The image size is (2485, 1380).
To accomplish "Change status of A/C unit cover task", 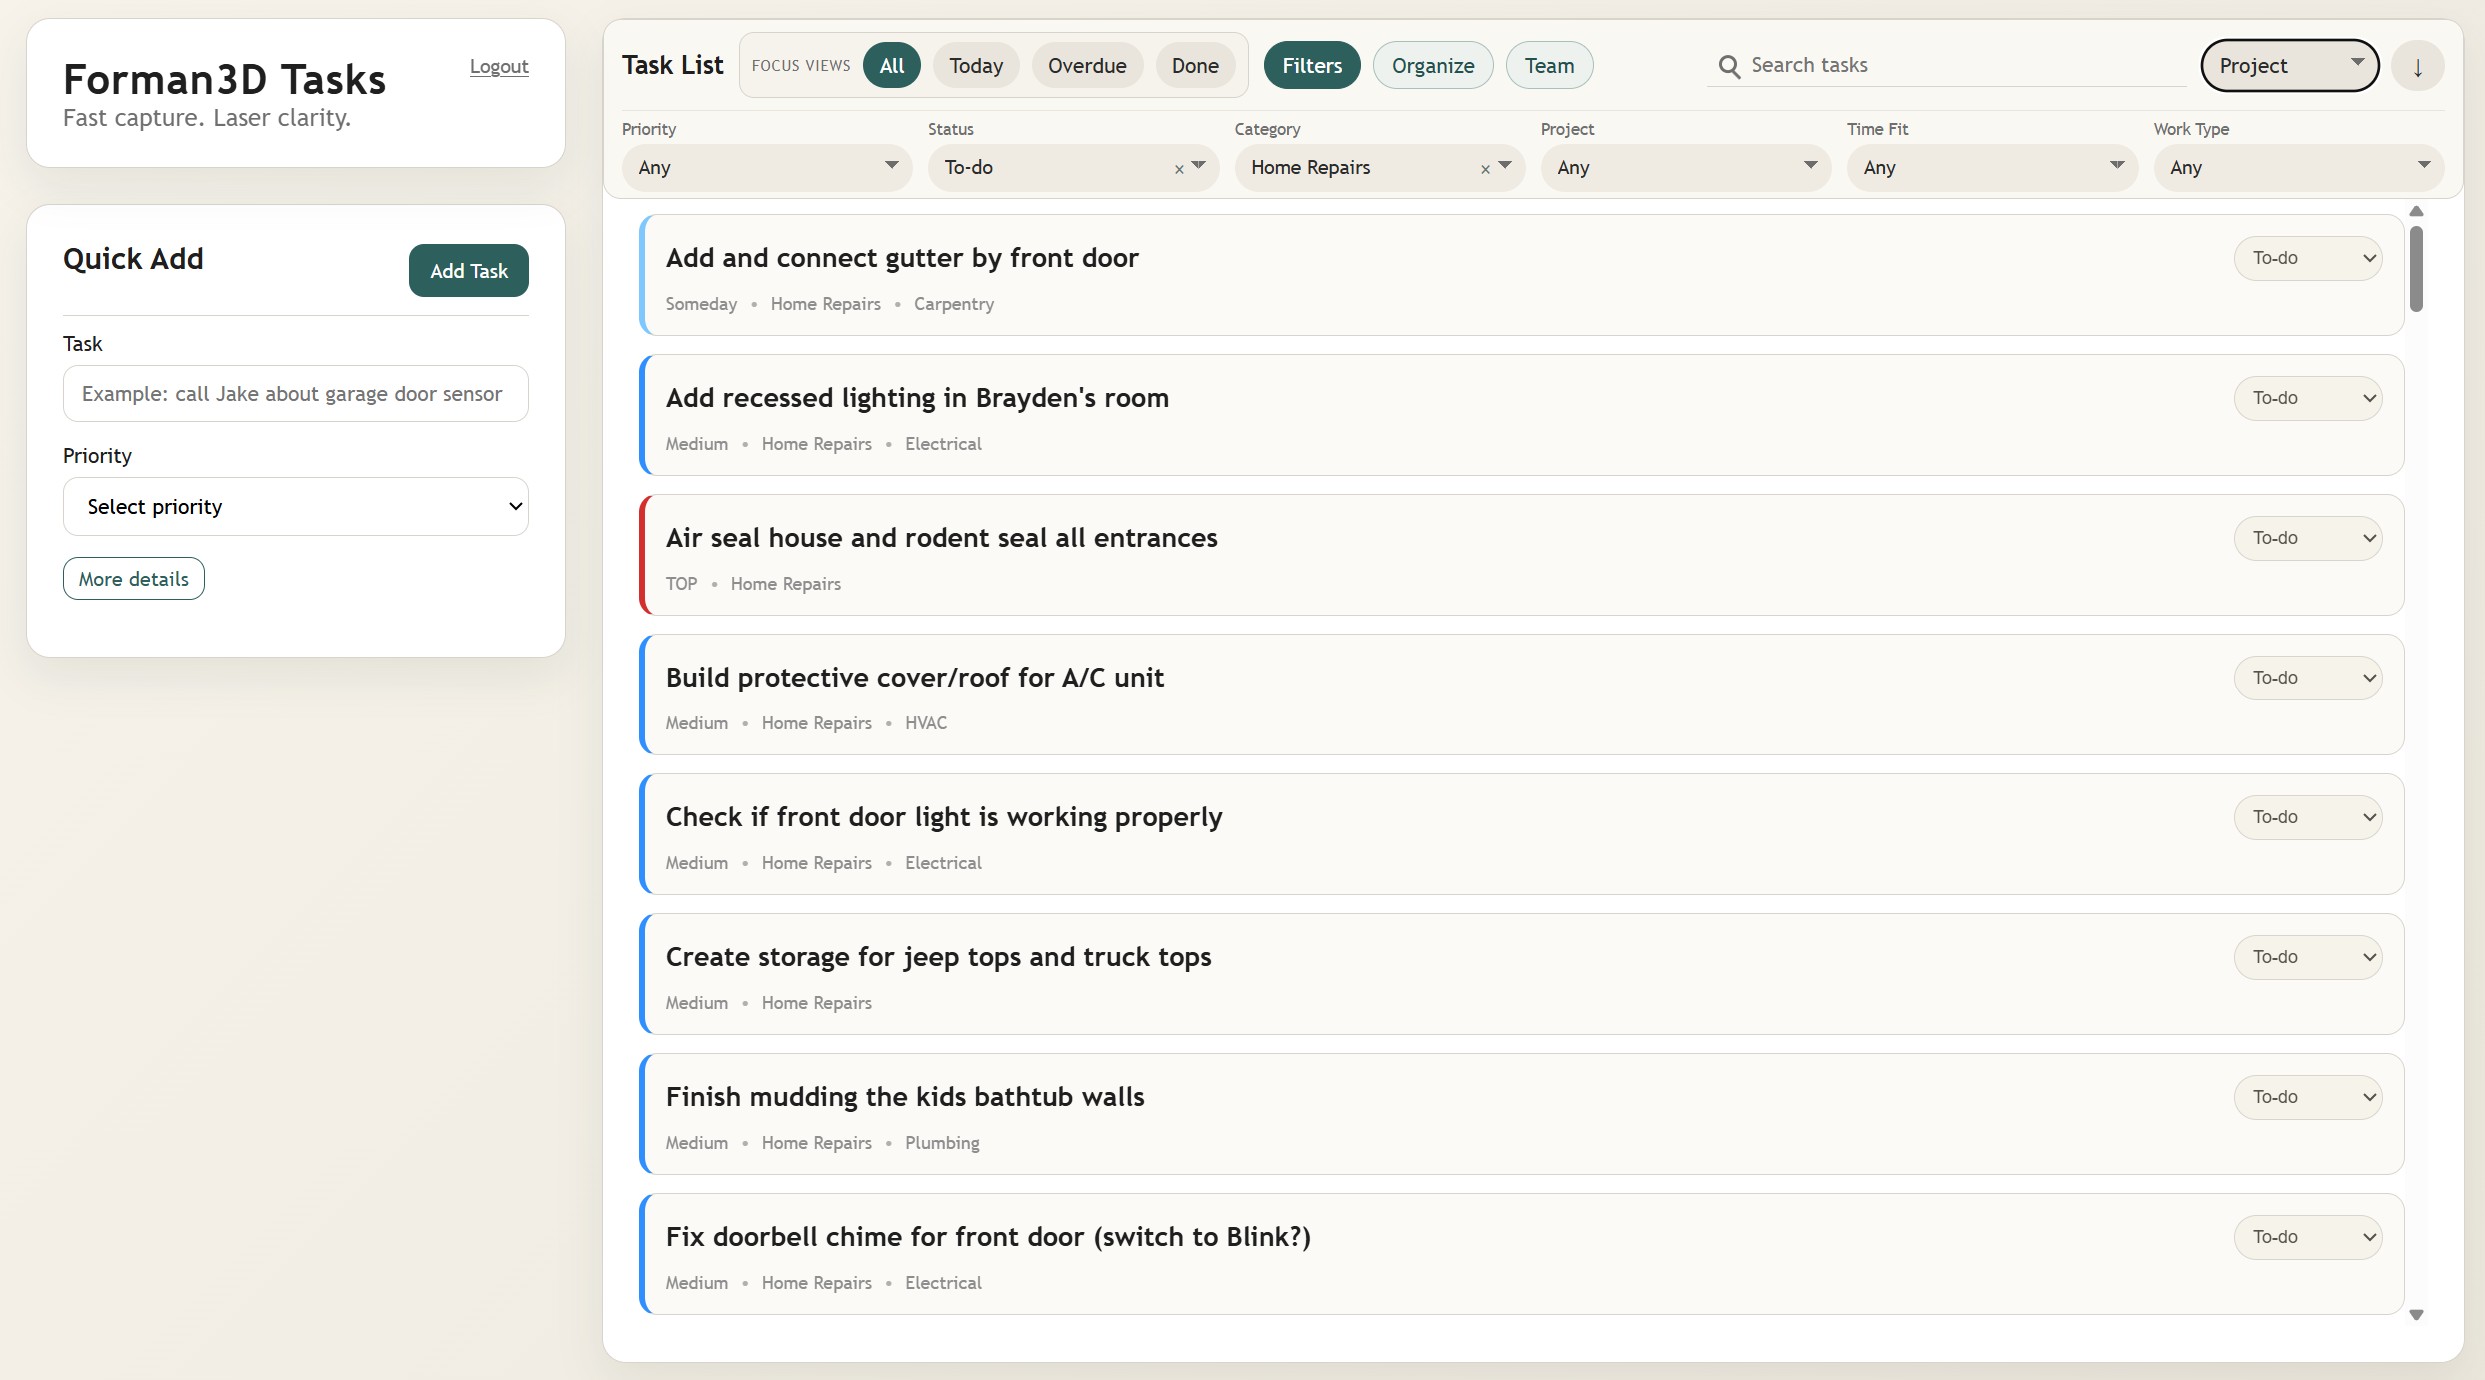I will [x=2308, y=678].
